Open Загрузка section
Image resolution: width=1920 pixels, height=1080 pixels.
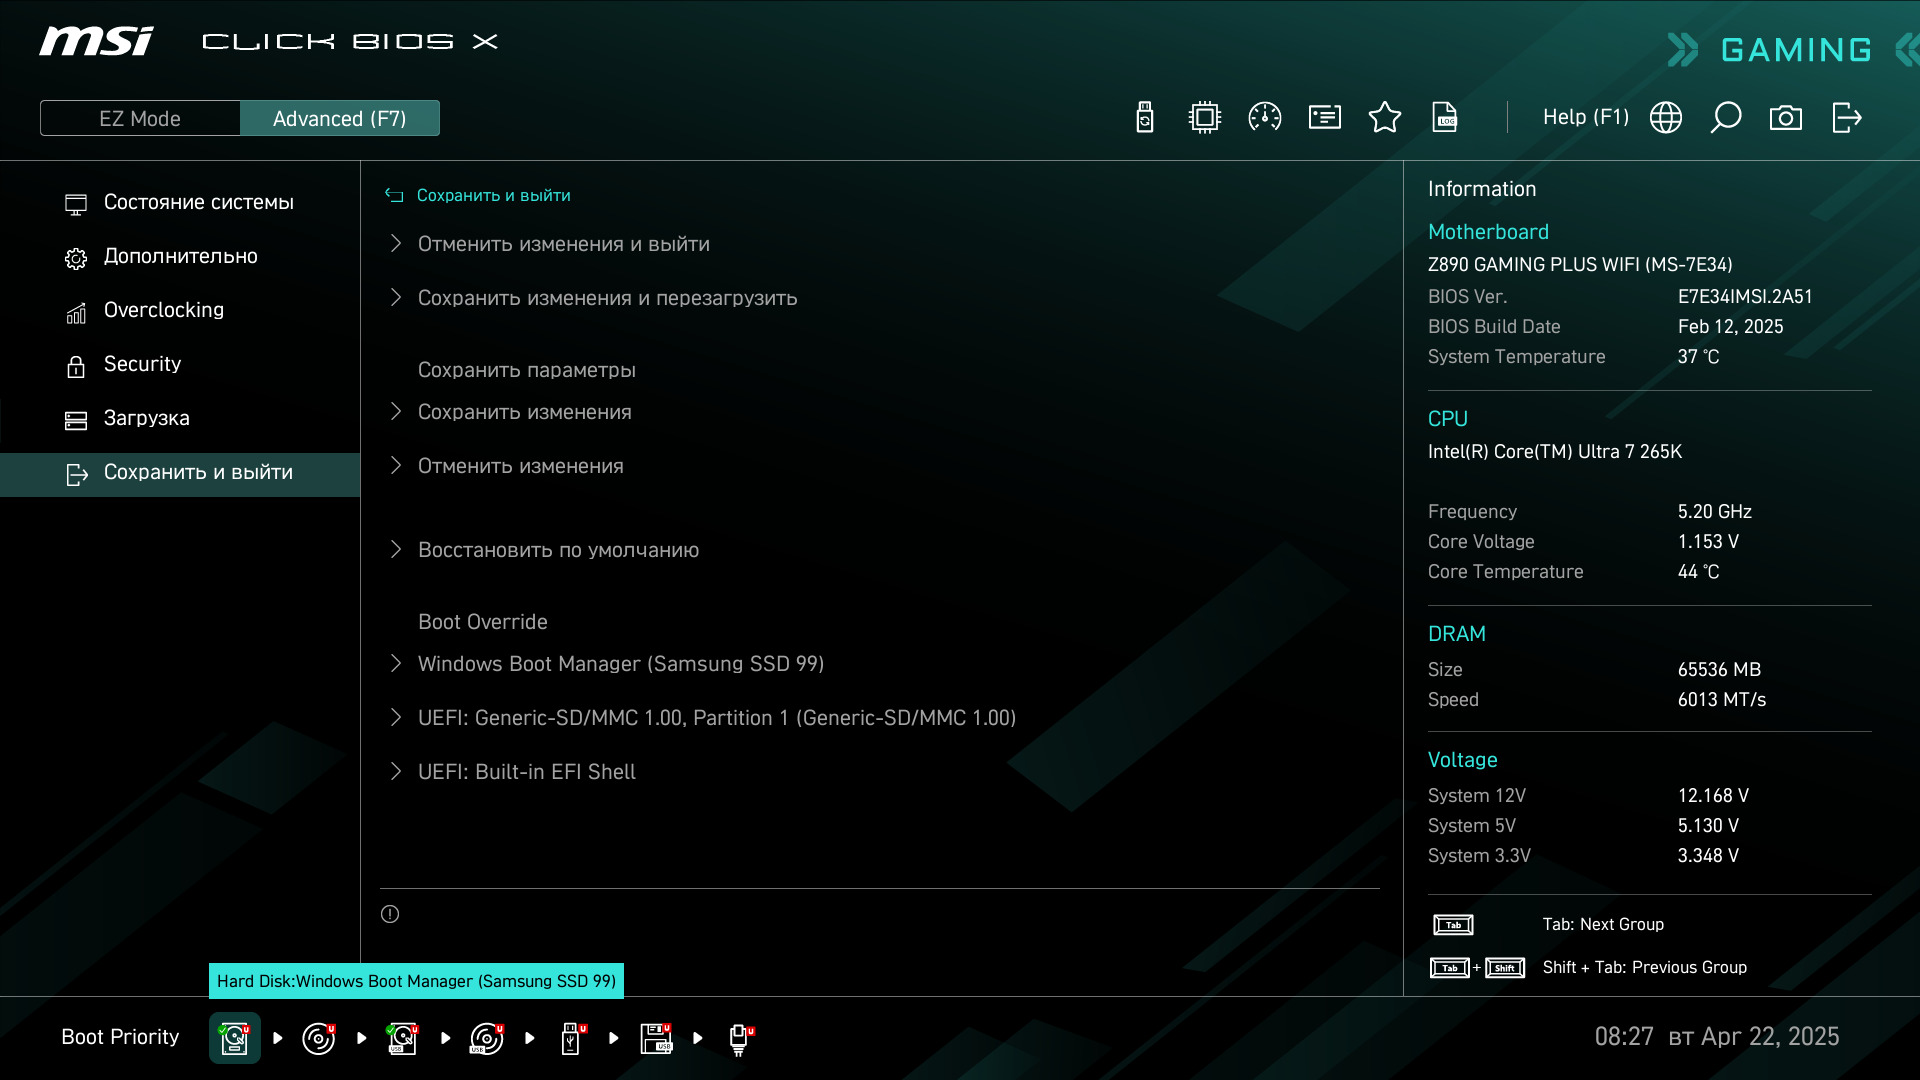point(180,418)
